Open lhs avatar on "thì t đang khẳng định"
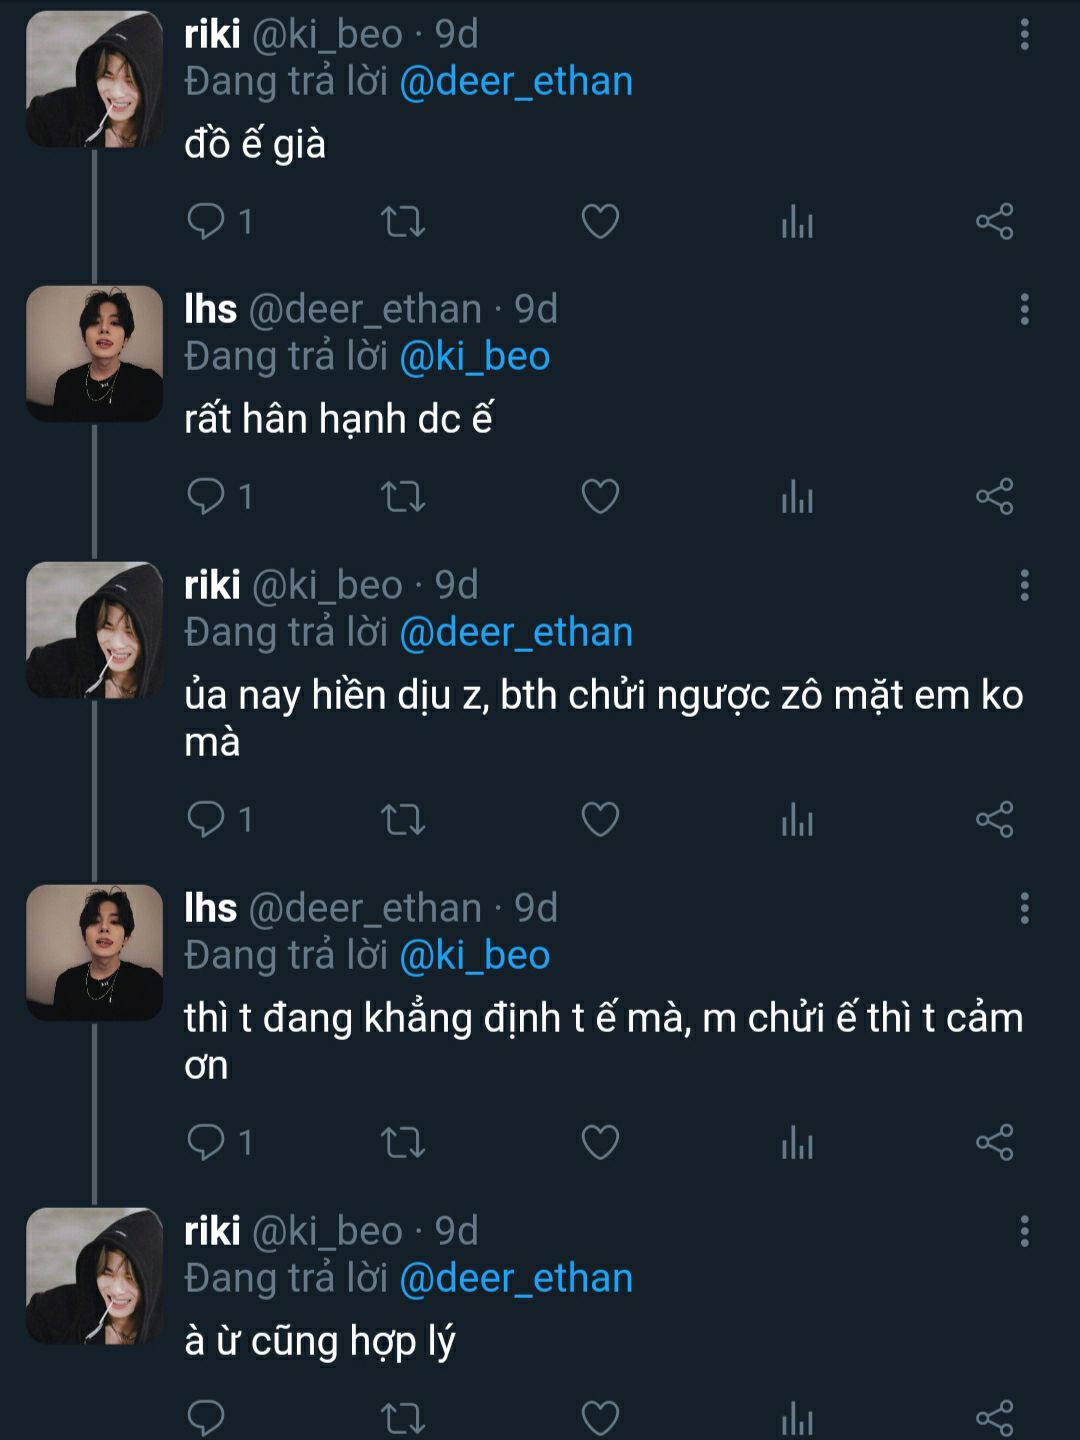This screenshot has height=1440, width=1080. [x=94, y=953]
